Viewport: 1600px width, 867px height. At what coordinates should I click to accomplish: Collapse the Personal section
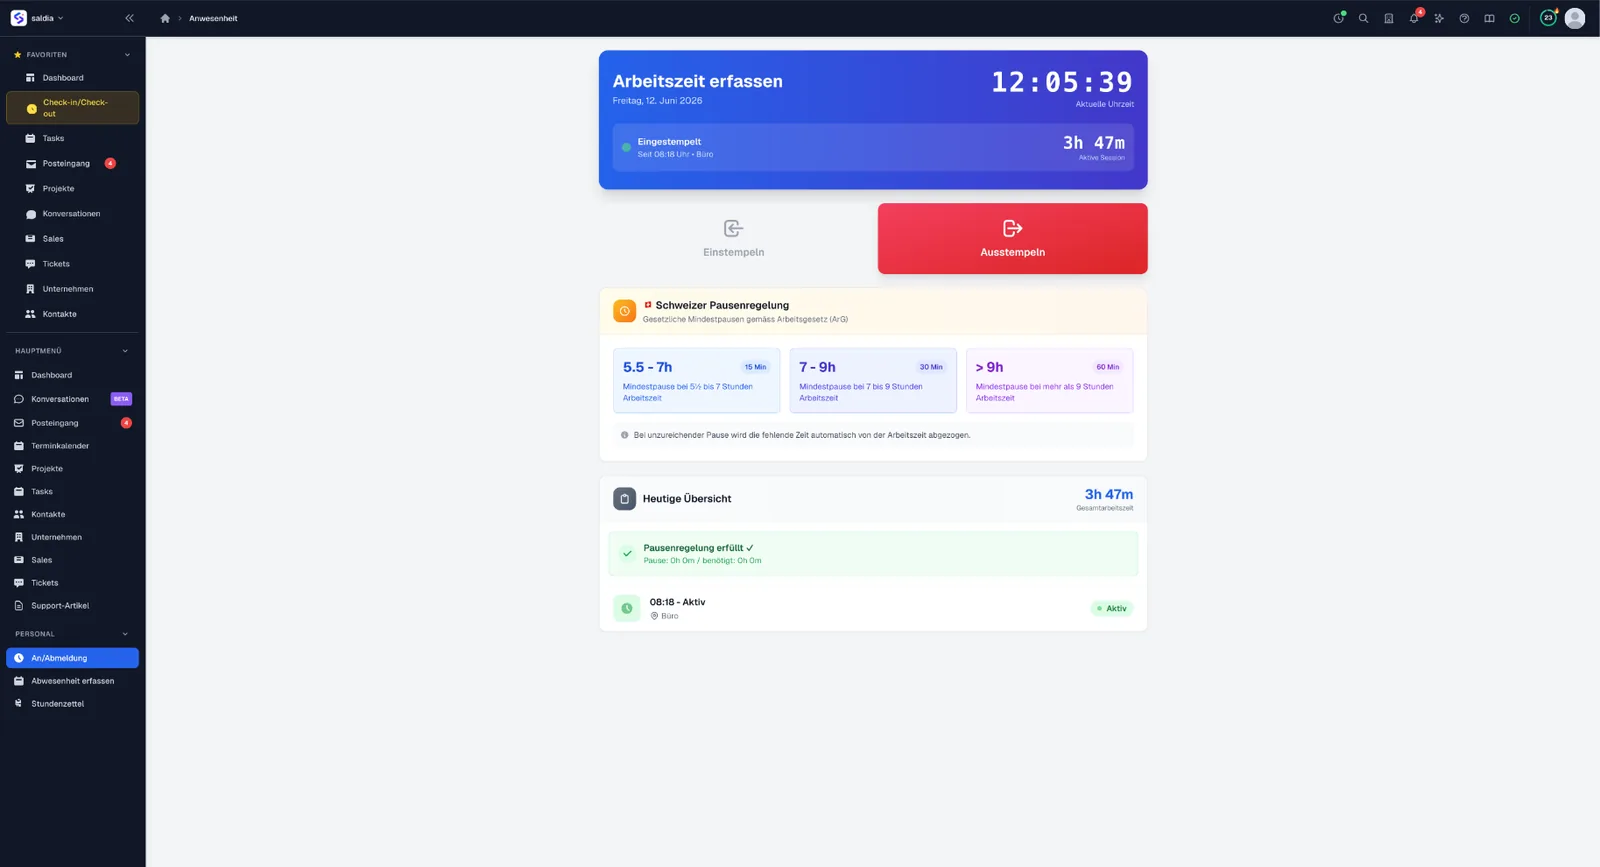point(125,634)
